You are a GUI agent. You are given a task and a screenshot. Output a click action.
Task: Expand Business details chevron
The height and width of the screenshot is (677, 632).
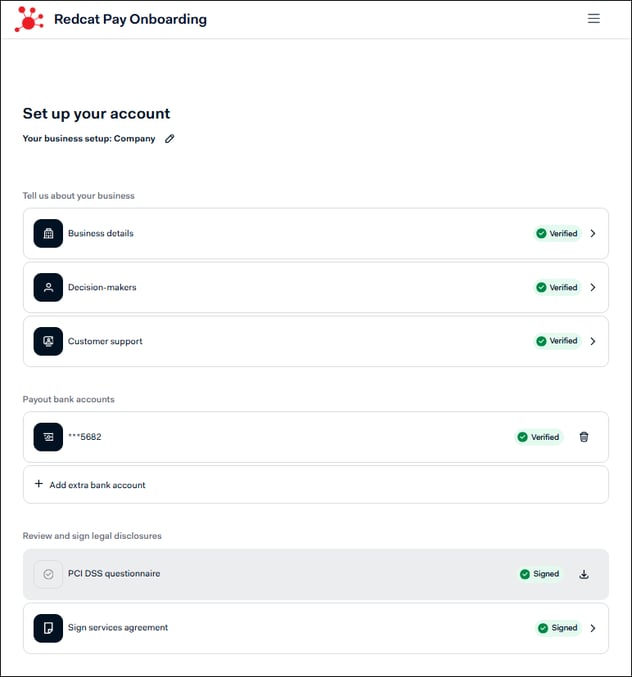[593, 233]
